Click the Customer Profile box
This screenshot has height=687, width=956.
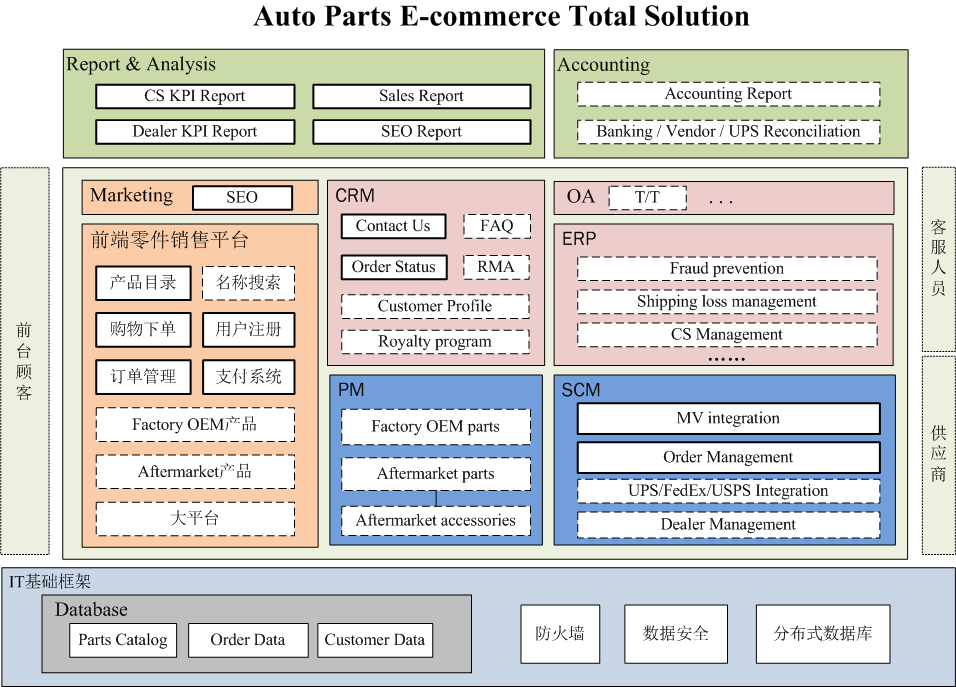click(x=435, y=306)
